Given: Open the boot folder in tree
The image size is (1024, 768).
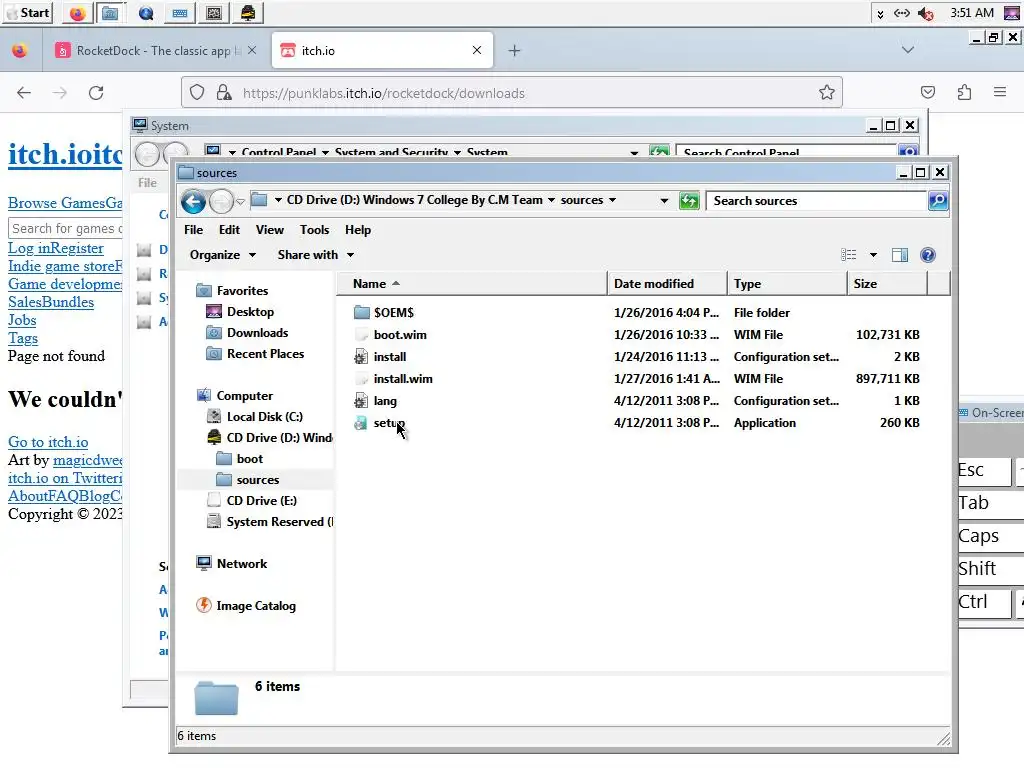Looking at the screenshot, I should (x=249, y=459).
